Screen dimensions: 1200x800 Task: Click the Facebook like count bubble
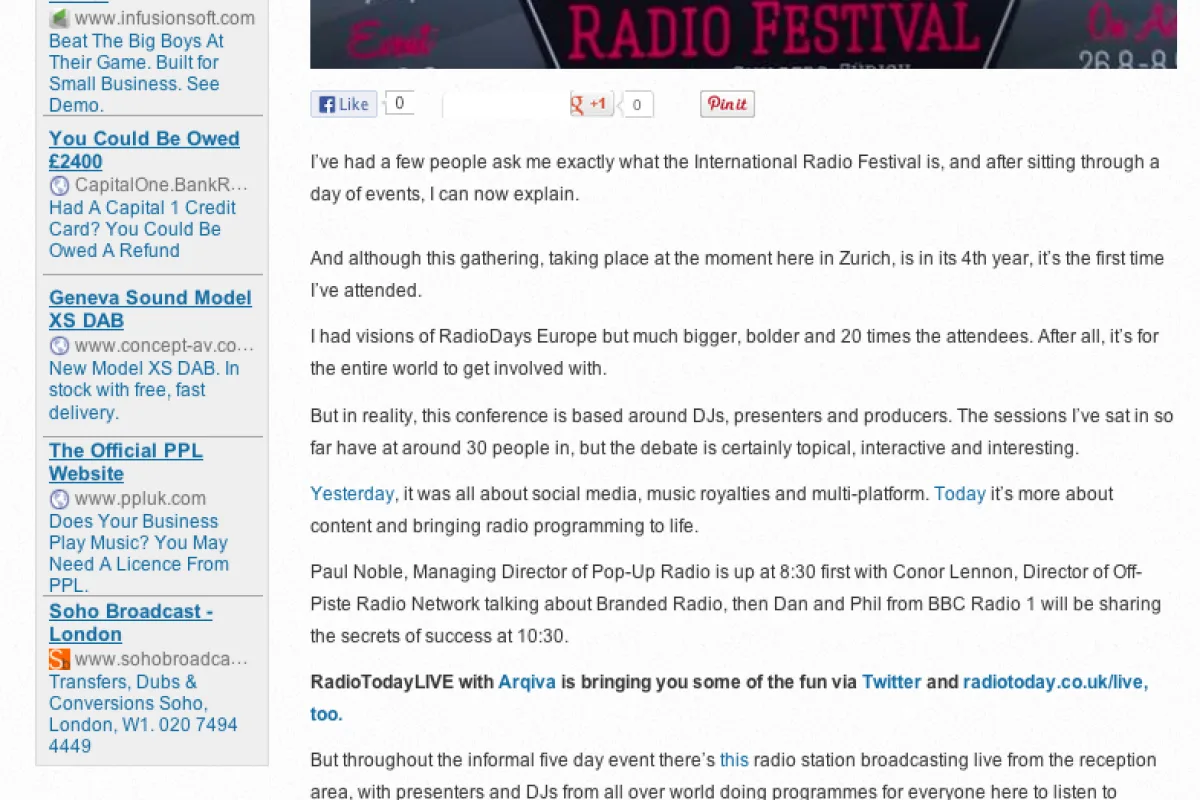[x=401, y=103]
